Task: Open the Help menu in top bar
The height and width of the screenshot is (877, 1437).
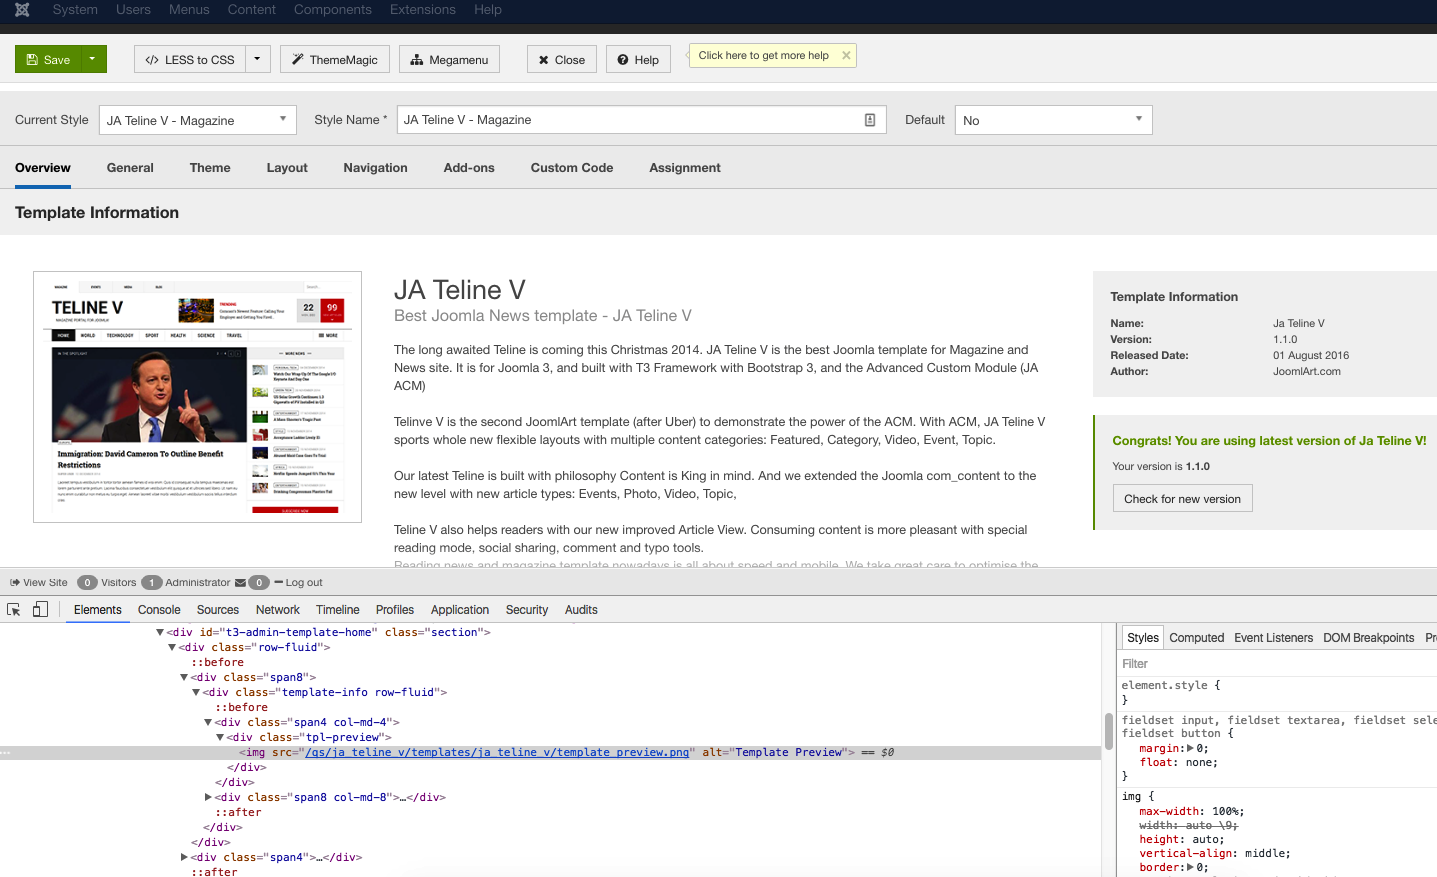Action: (x=488, y=10)
